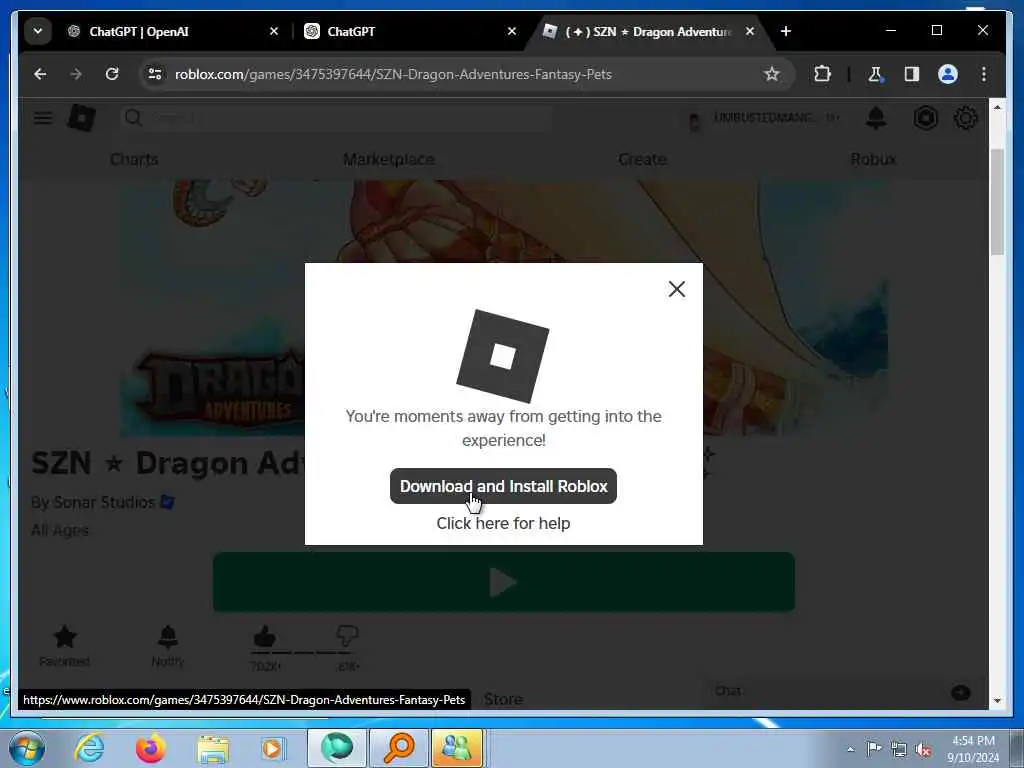Open Windows Media Player from taskbar
The image size is (1024, 768).
pos(273,748)
